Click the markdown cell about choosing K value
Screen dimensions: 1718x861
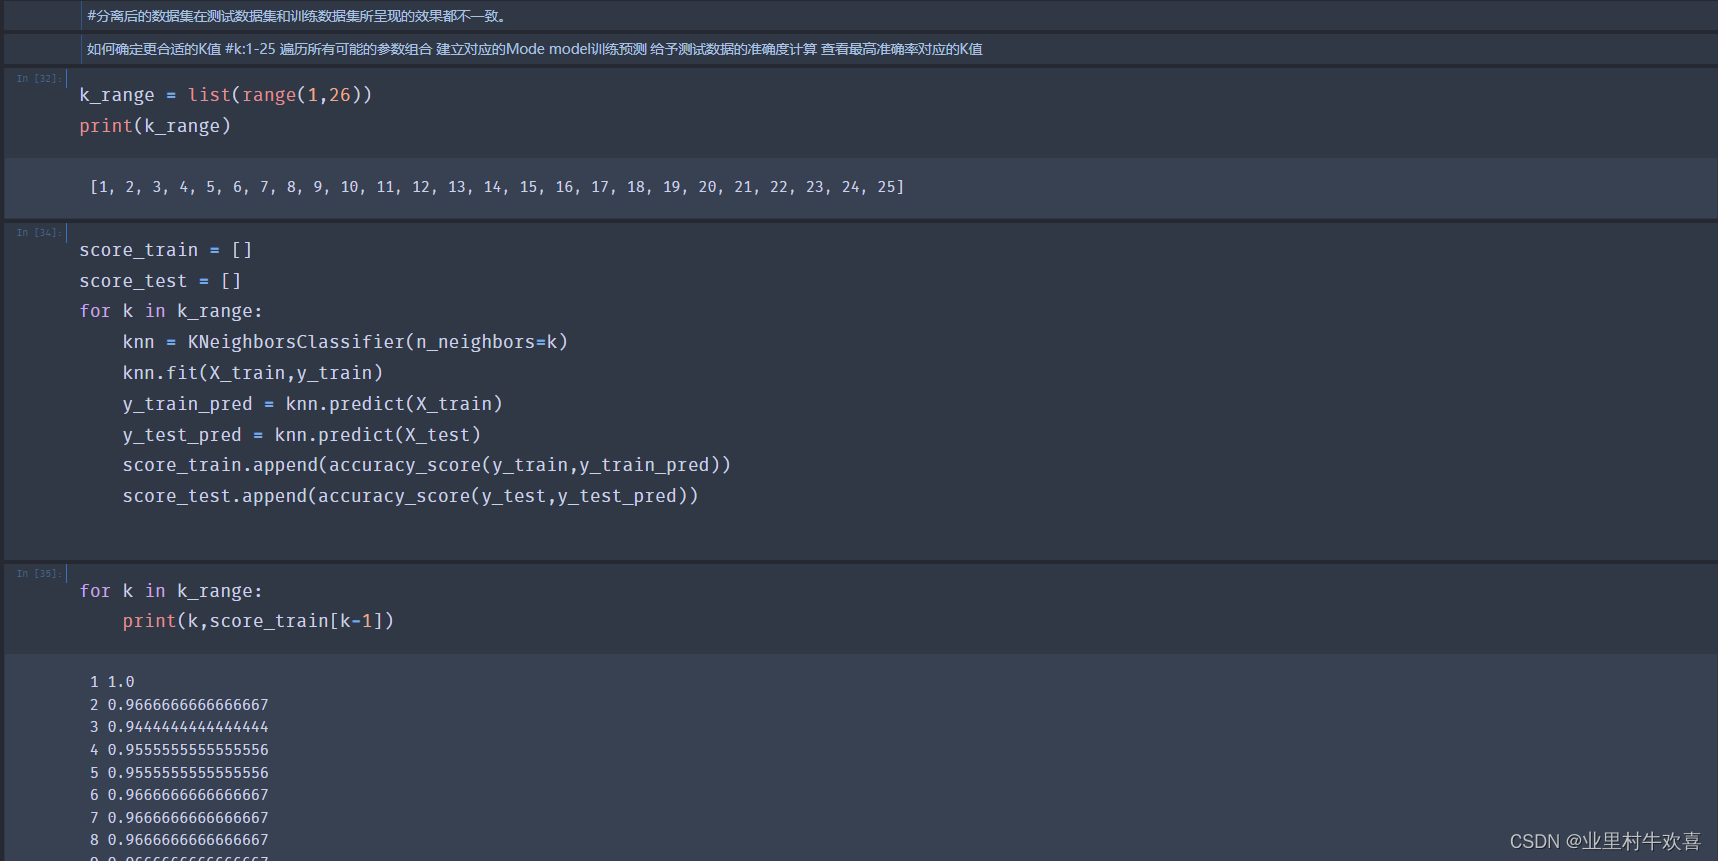[x=534, y=49]
